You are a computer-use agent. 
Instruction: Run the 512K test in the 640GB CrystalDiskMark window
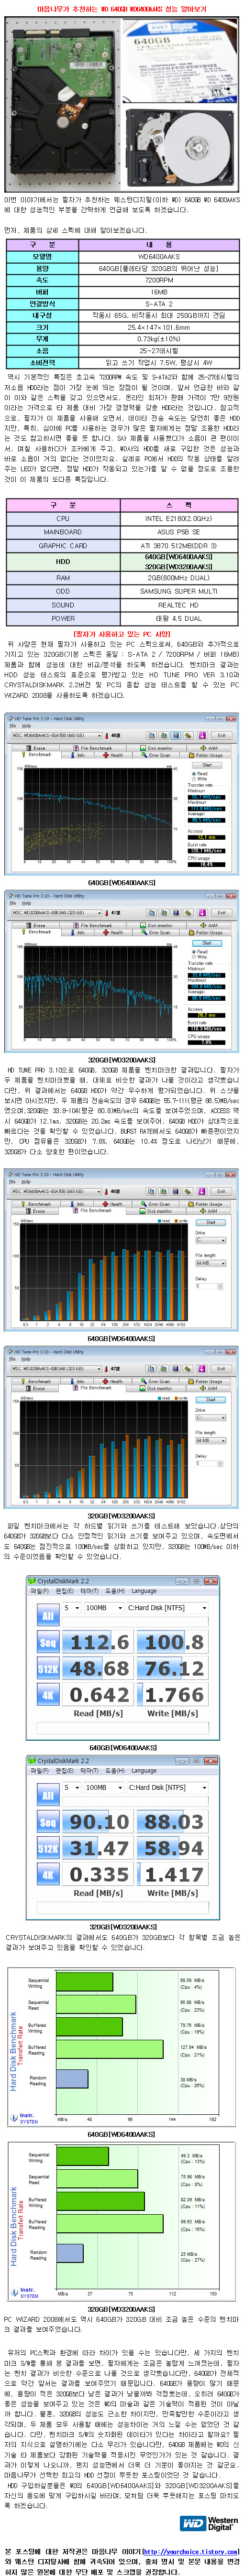click(x=47, y=1669)
